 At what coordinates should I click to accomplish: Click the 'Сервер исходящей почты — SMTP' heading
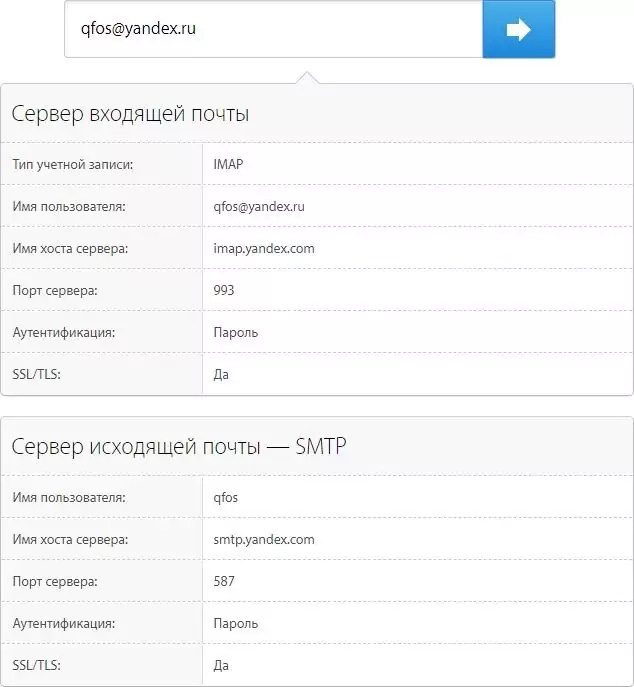point(179,447)
